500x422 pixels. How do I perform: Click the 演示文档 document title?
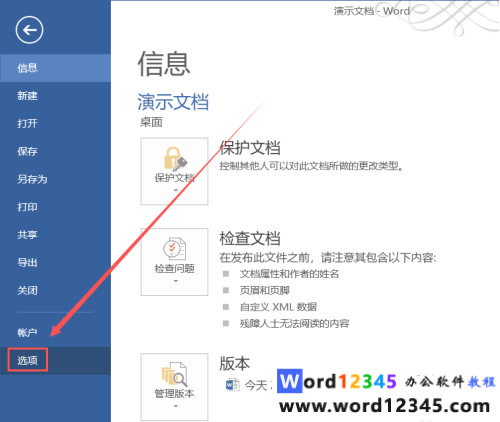173,102
